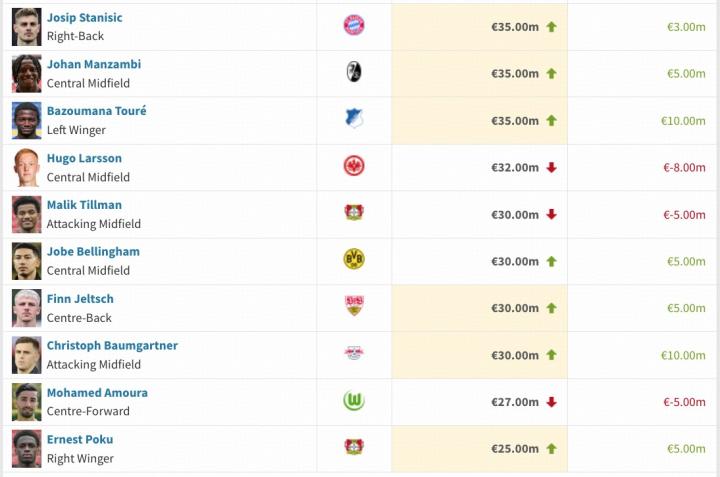Click Hoffenheim club crest icon
This screenshot has width=720, height=477.
click(x=354, y=119)
